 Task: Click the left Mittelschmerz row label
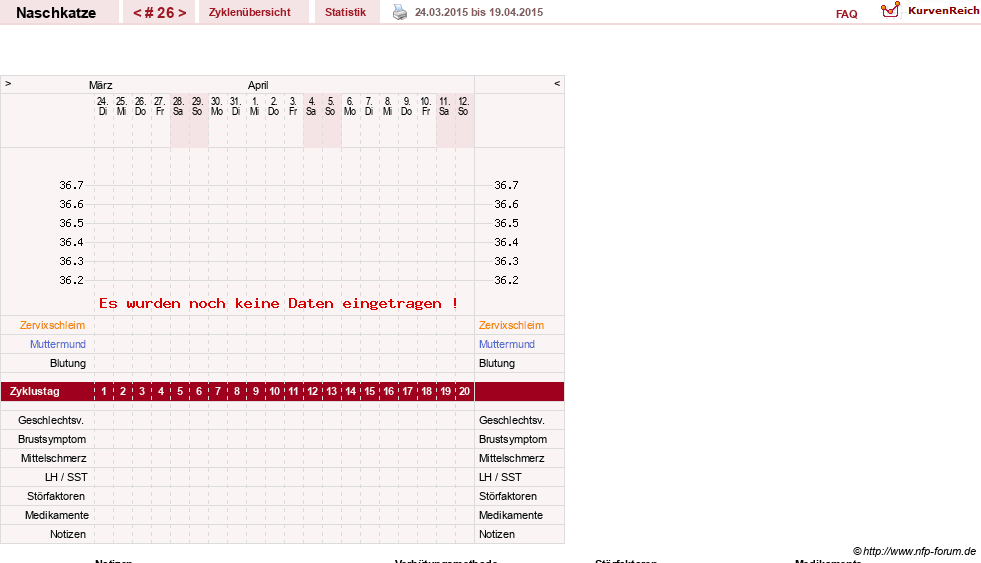[54, 459]
